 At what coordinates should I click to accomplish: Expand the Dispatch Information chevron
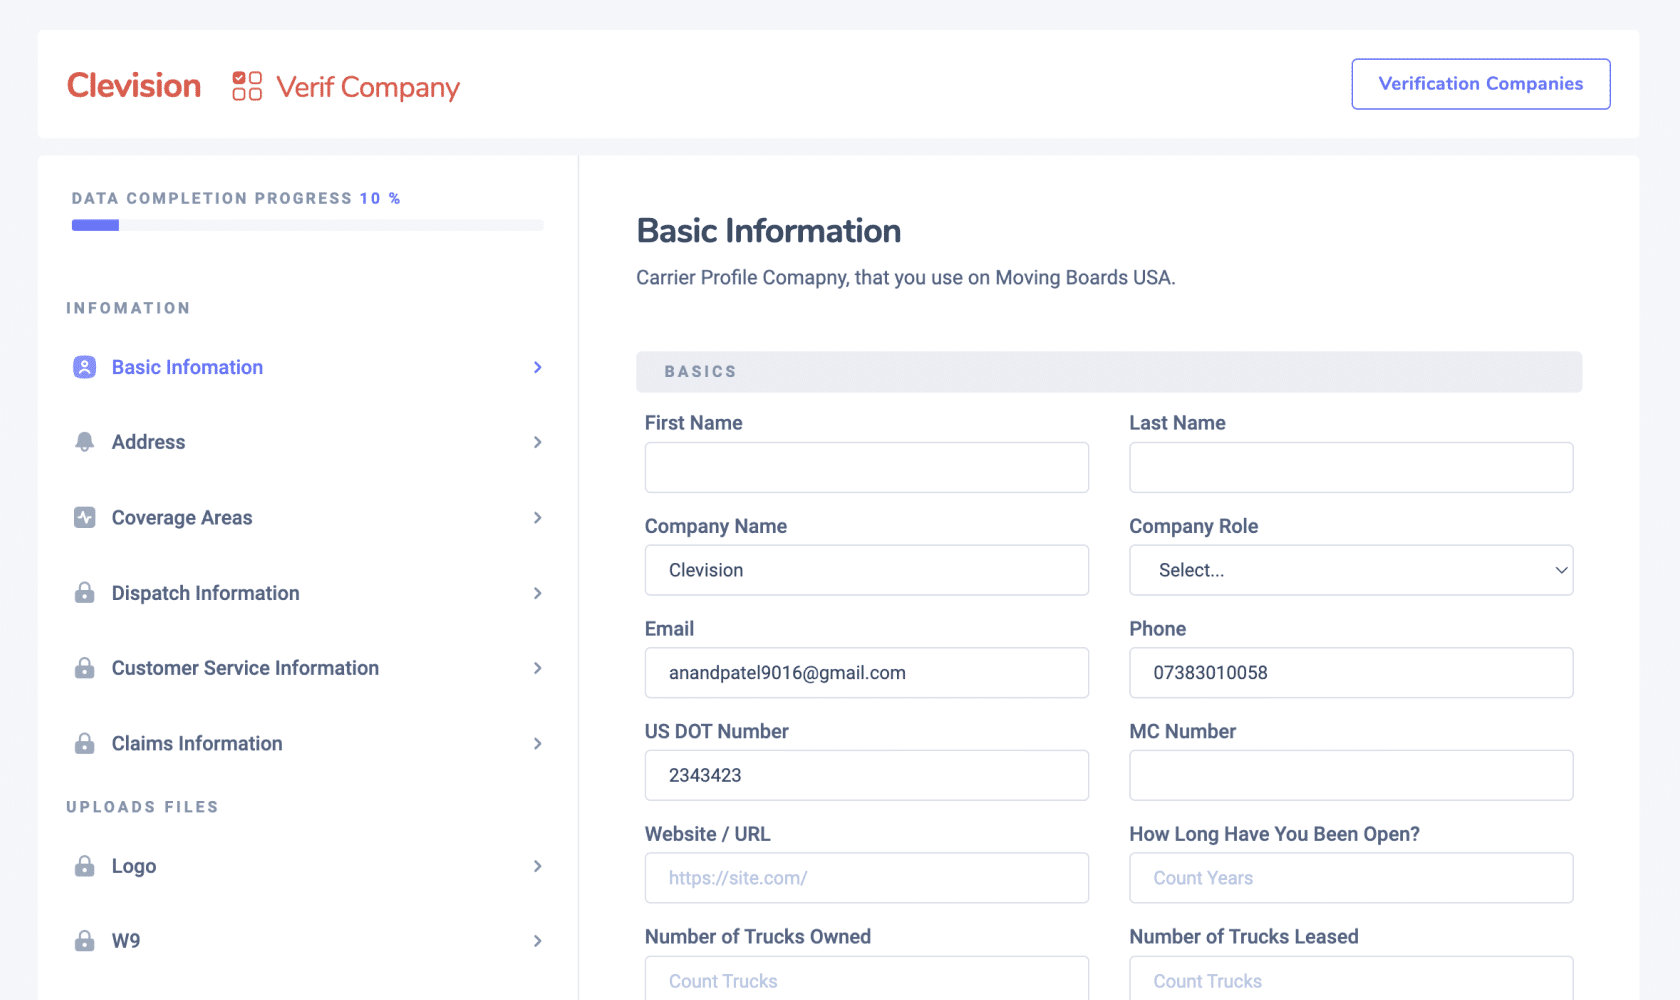pos(537,593)
